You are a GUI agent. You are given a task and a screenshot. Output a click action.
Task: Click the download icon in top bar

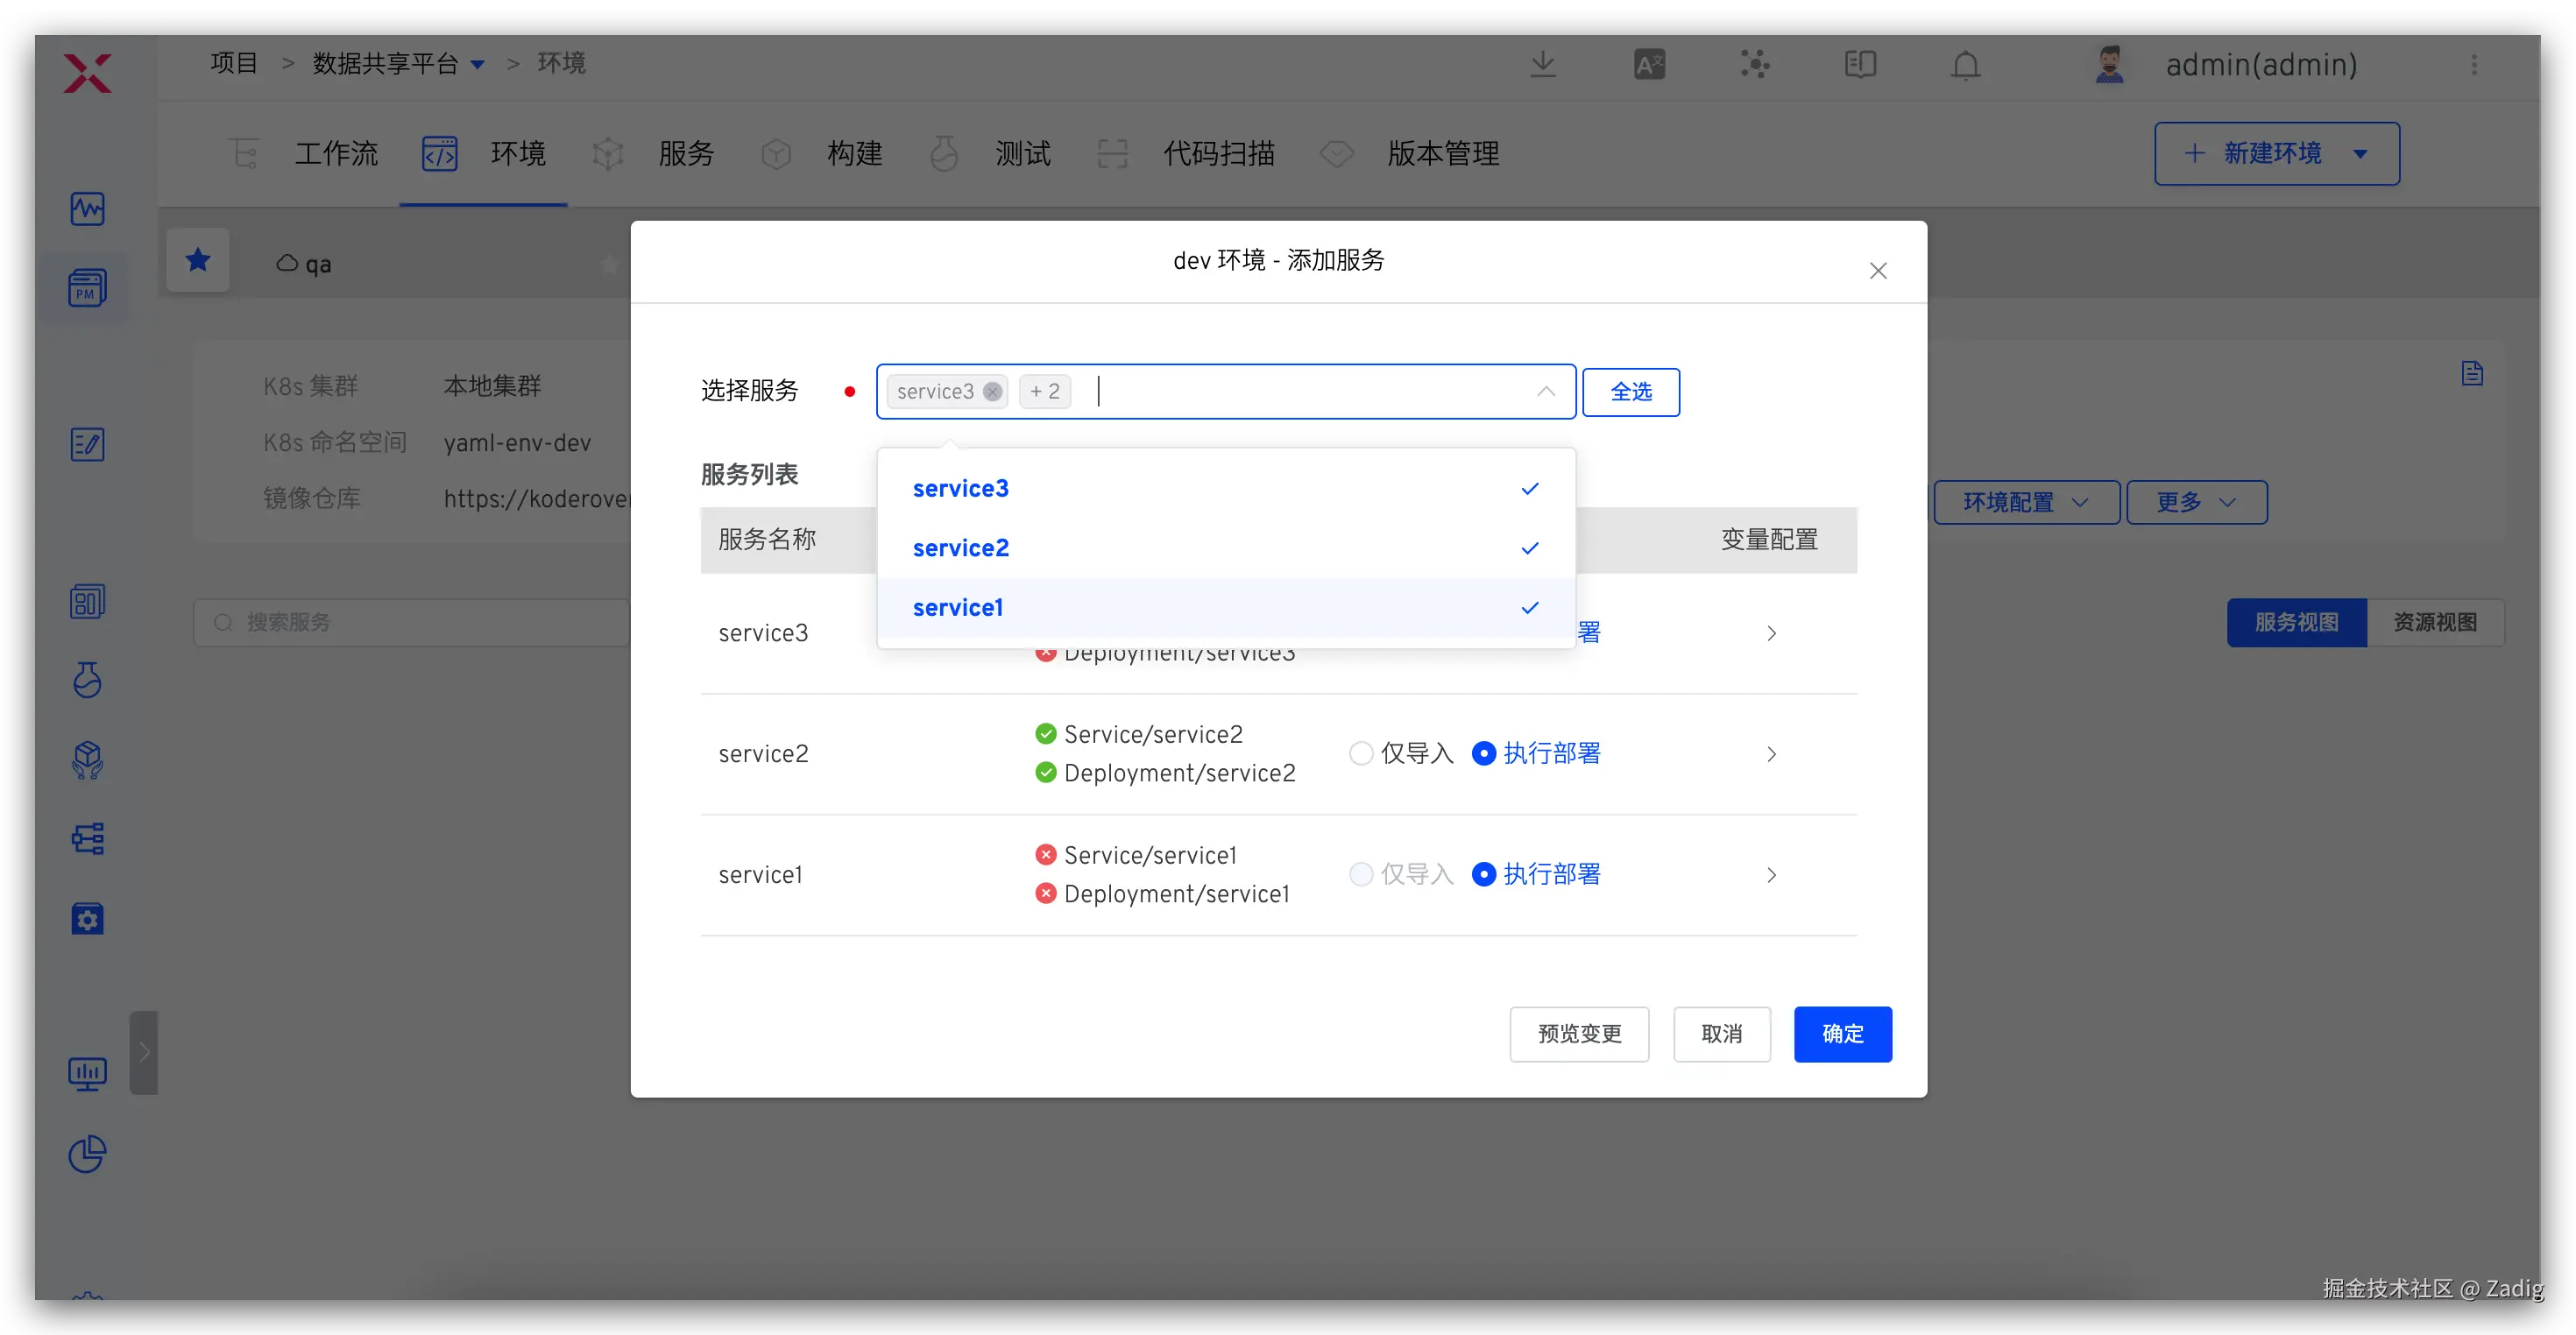click(x=1543, y=65)
